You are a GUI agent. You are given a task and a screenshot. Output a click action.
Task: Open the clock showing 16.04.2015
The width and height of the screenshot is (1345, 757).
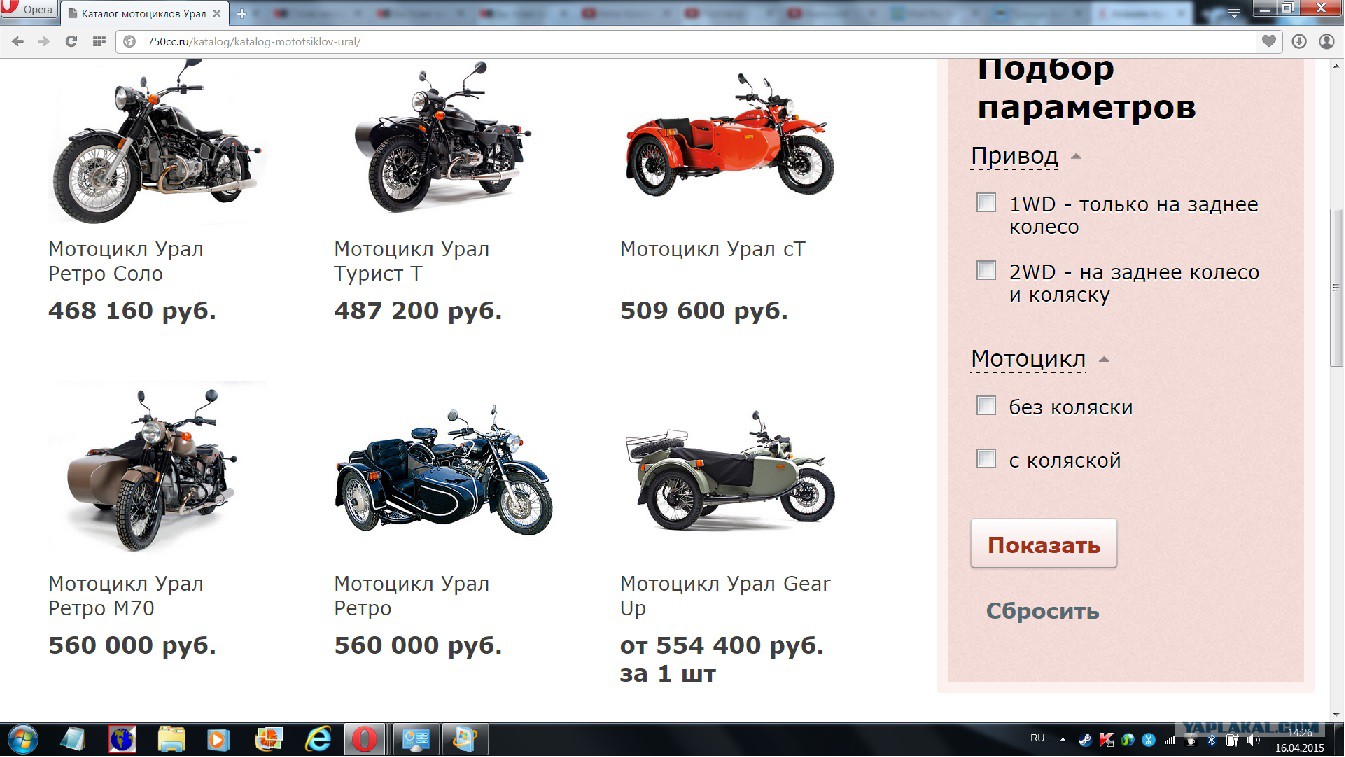[1300, 740]
